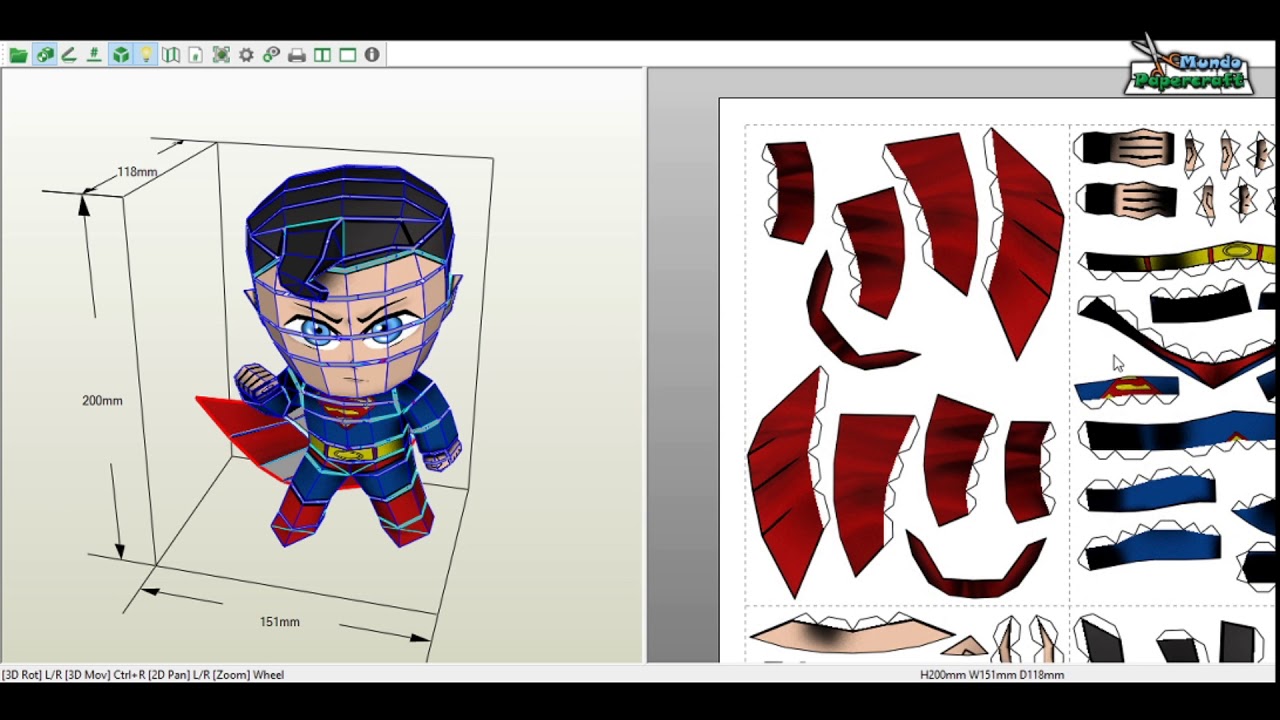Click the fit-to-view frame icon
Viewport: 1280px width, 720px height.
click(221, 55)
